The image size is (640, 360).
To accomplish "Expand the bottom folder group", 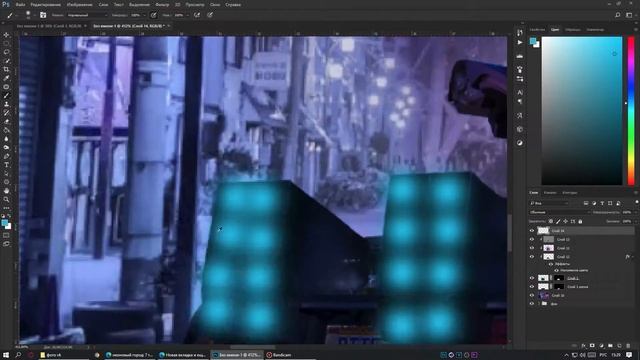I will (x=539, y=304).
